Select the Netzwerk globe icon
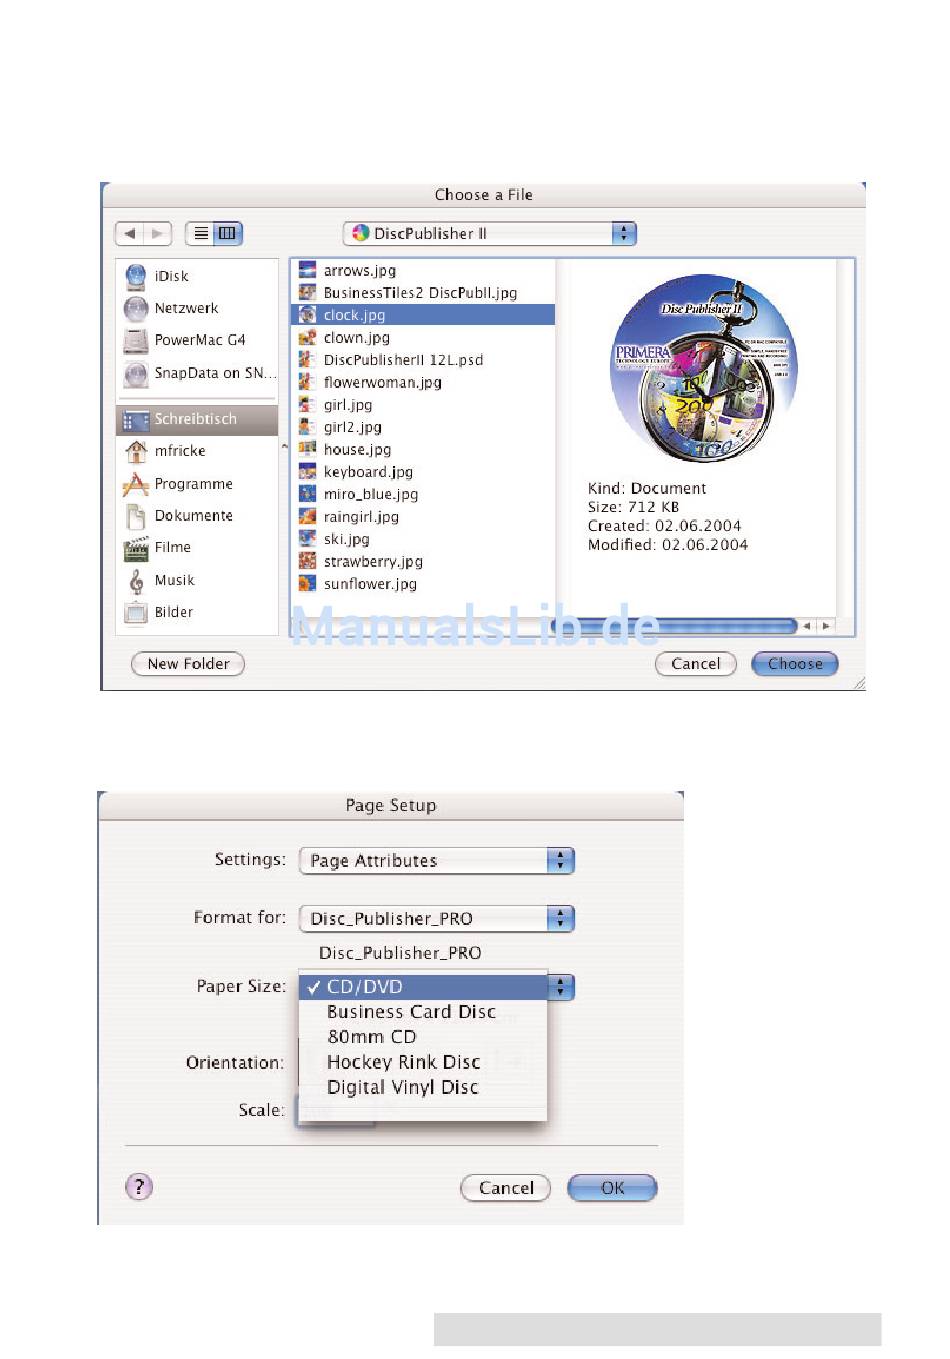The width and height of the screenshot is (950, 1359). coord(136,309)
